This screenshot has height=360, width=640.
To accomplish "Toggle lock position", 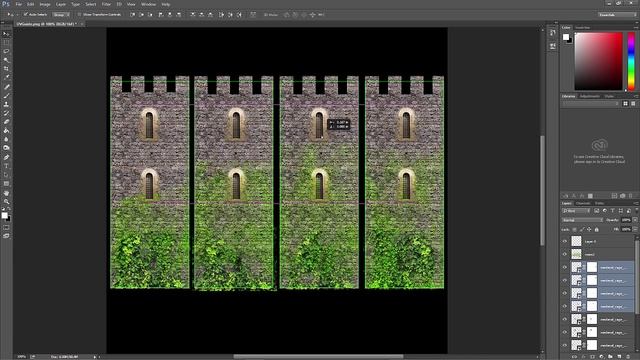I will pos(589,229).
